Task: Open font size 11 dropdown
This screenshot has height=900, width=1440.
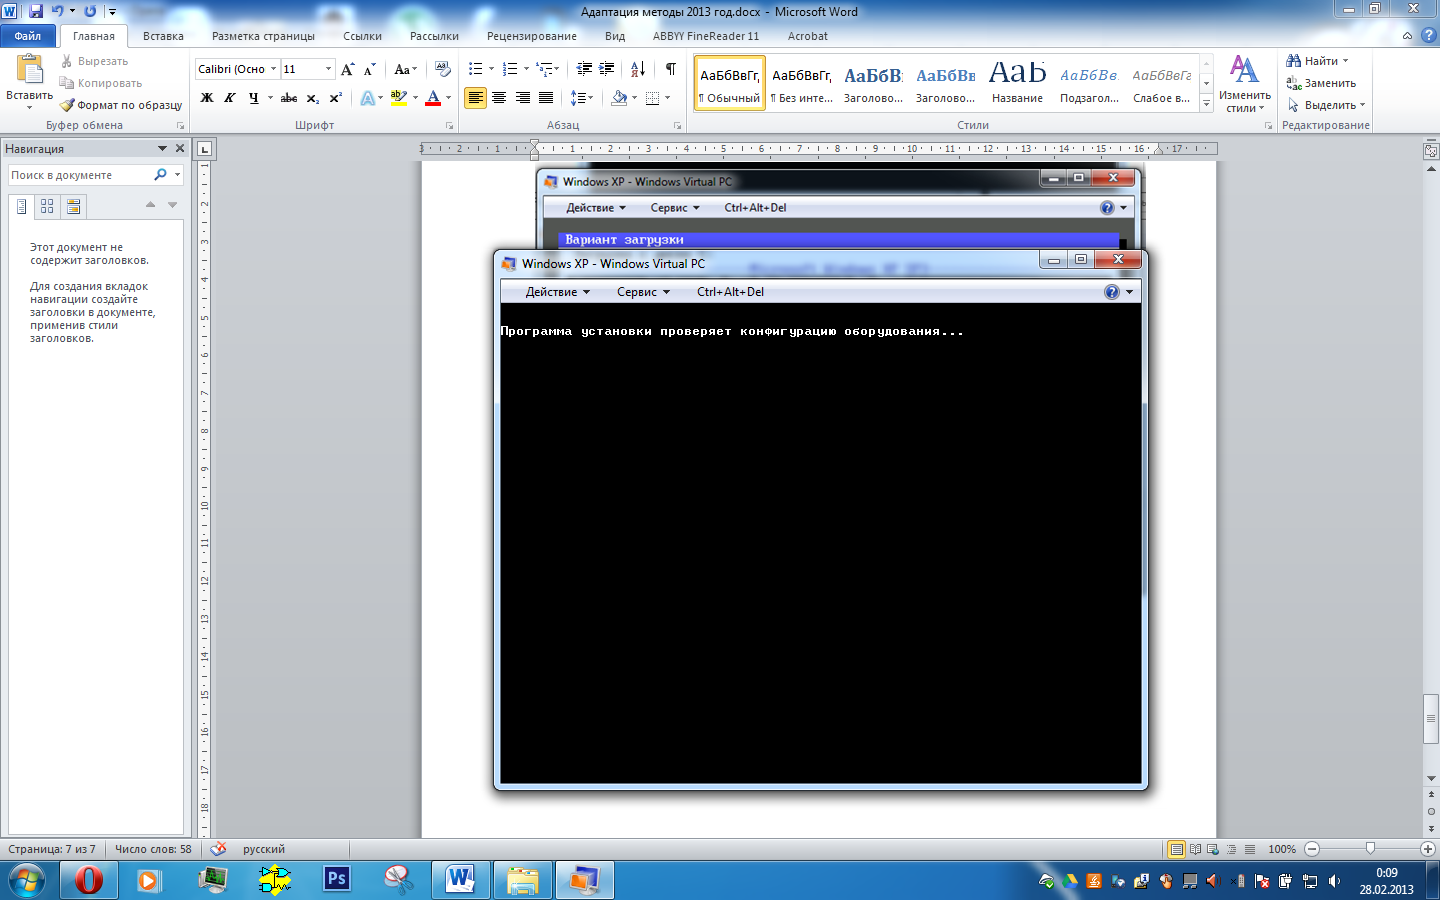Action: point(328,69)
